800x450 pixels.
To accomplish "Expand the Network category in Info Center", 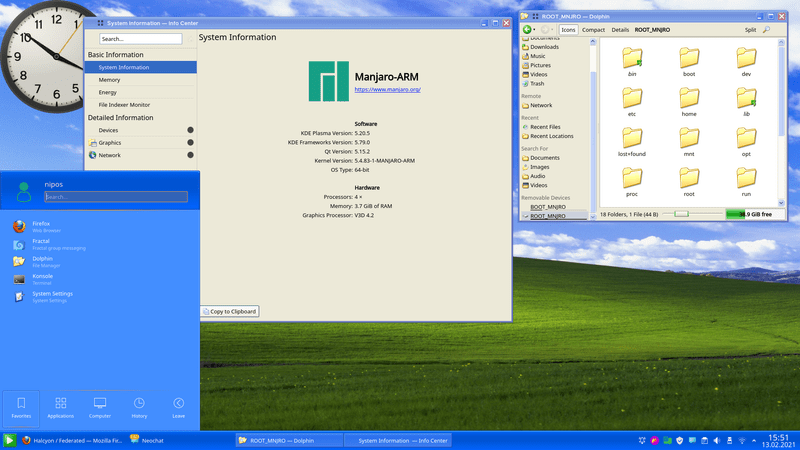I will coord(190,155).
